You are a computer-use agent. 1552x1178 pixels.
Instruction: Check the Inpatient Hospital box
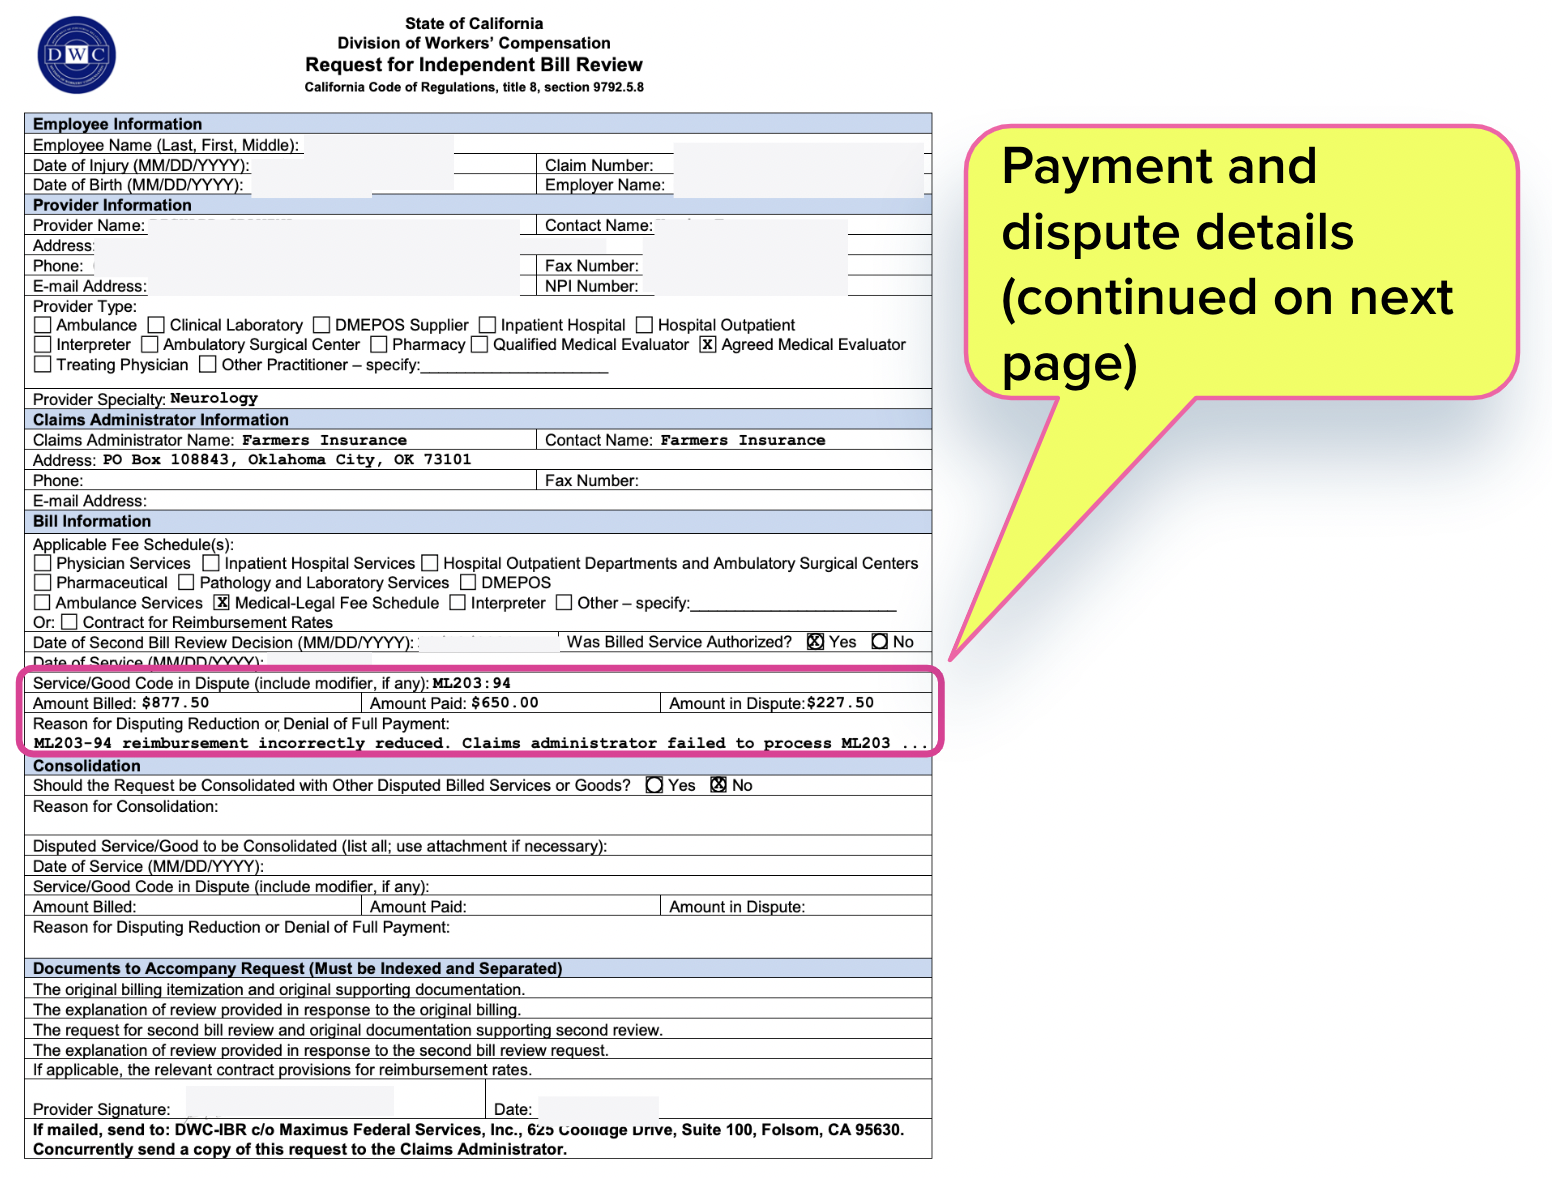[x=487, y=325]
